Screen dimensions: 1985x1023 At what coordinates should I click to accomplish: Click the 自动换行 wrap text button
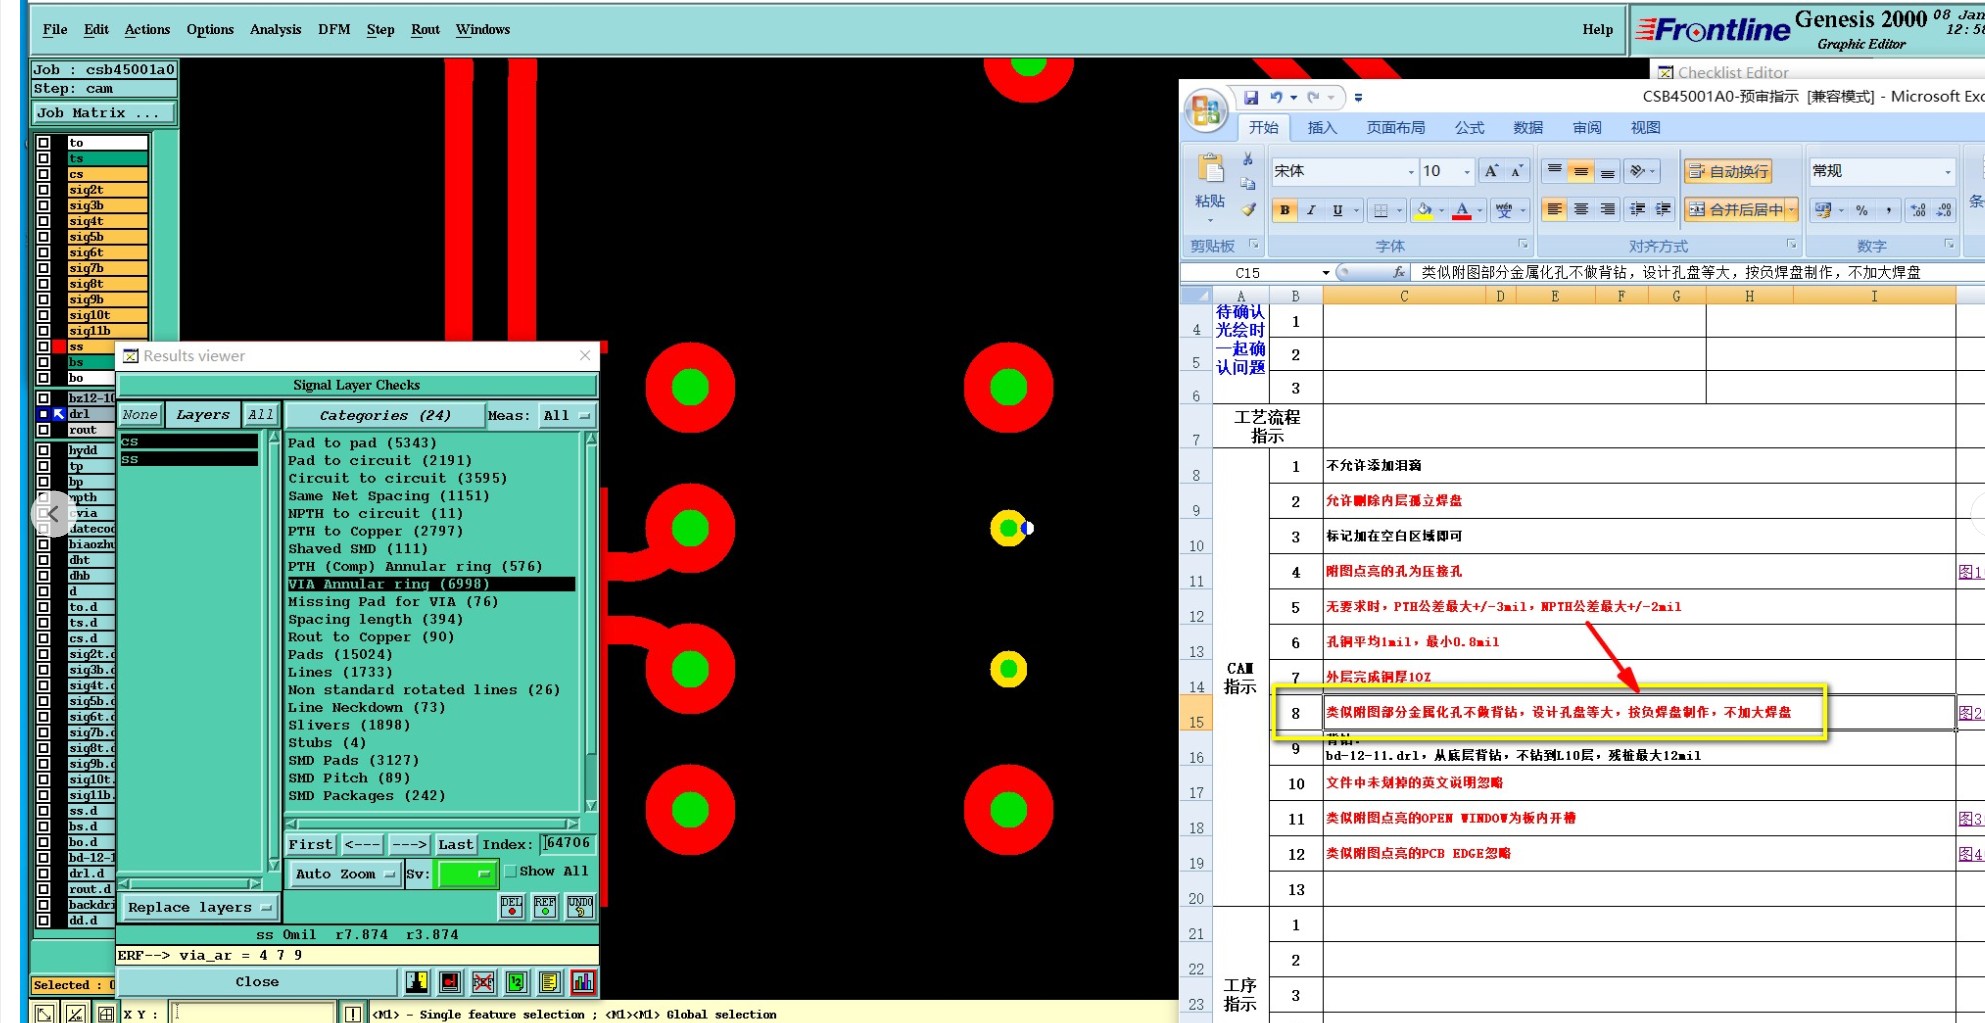pos(1728,172)
